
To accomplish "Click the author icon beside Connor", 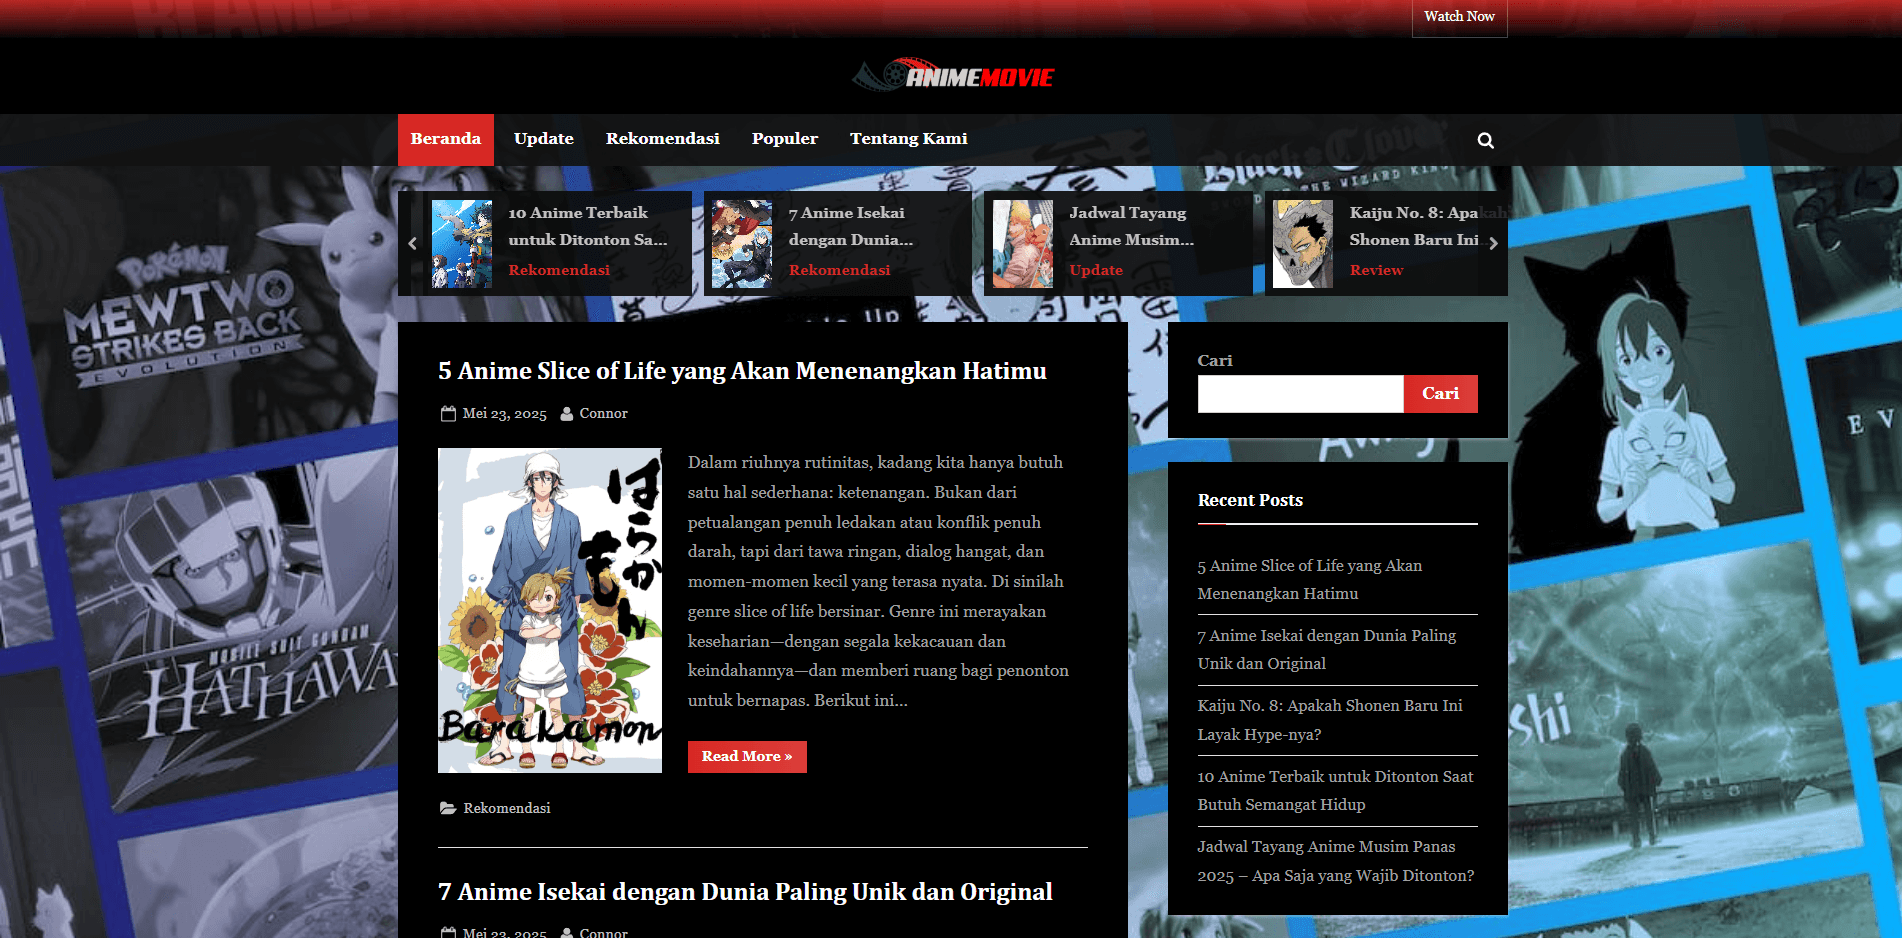I will 567,414.
